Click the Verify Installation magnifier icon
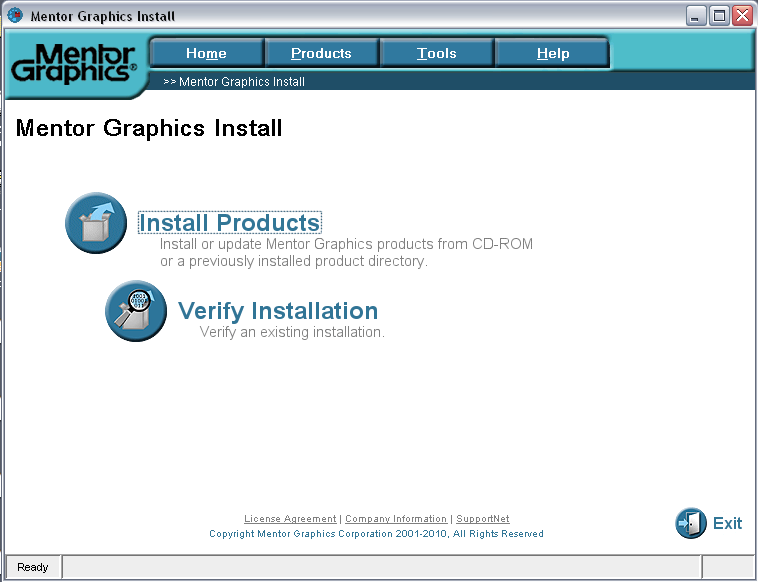The width and height of the screenshot is (758, 582). pyautogui.click(x=136, y=311)
